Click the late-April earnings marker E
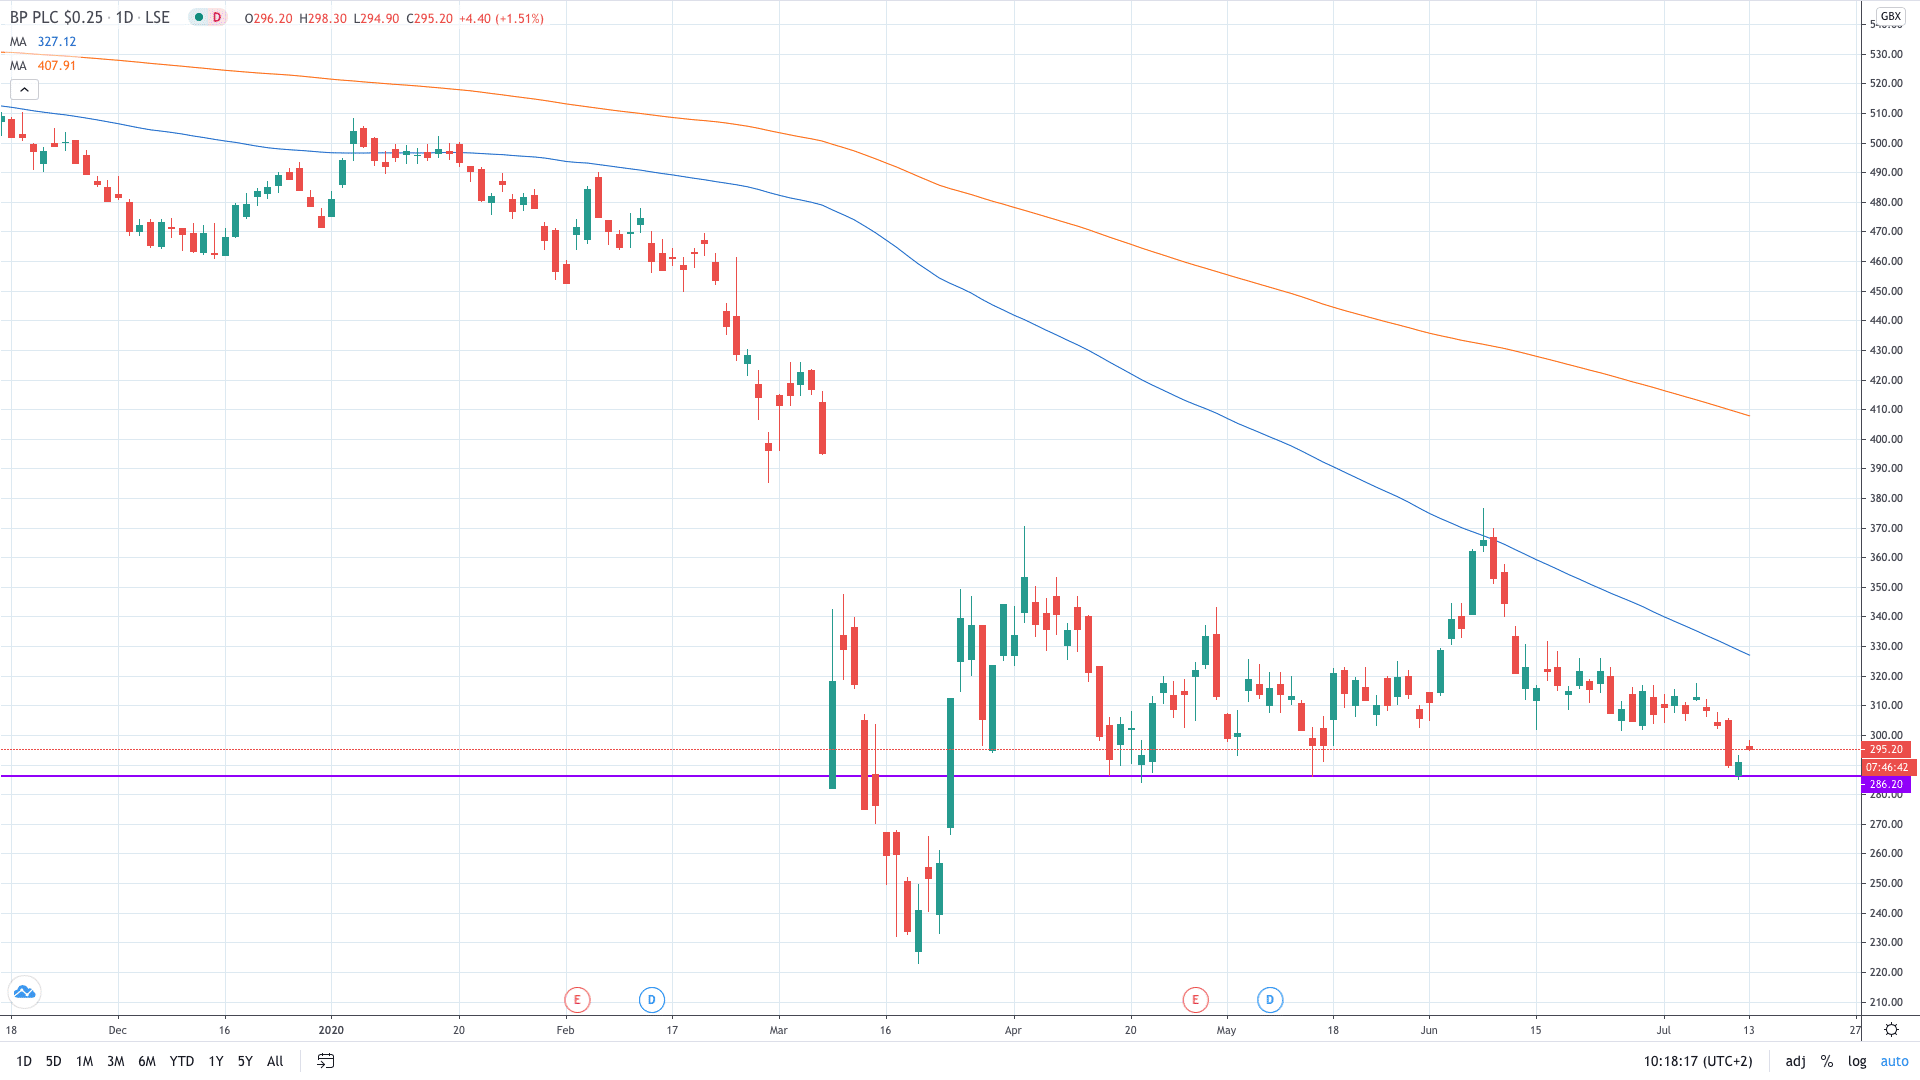Image resolution: width=1920 pixels, height=1080 pixels. (1195, 999)
